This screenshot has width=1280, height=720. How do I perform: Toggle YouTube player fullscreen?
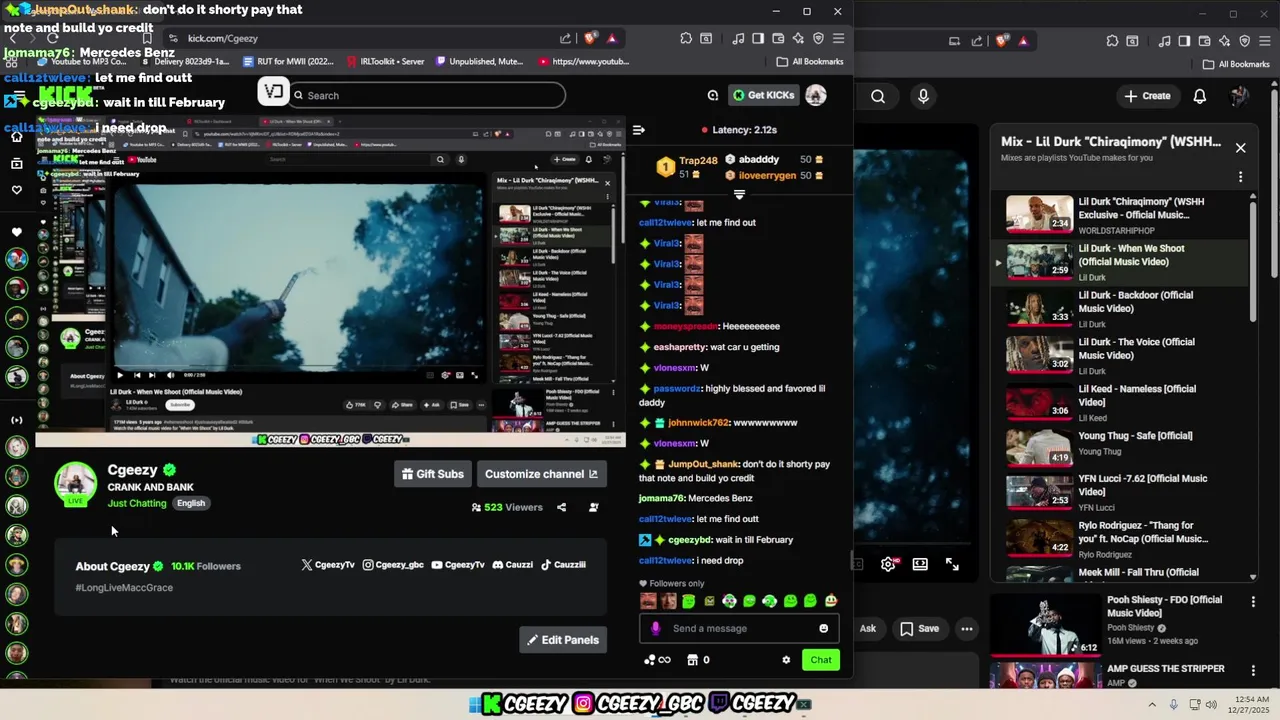click(x=952, y=564)
